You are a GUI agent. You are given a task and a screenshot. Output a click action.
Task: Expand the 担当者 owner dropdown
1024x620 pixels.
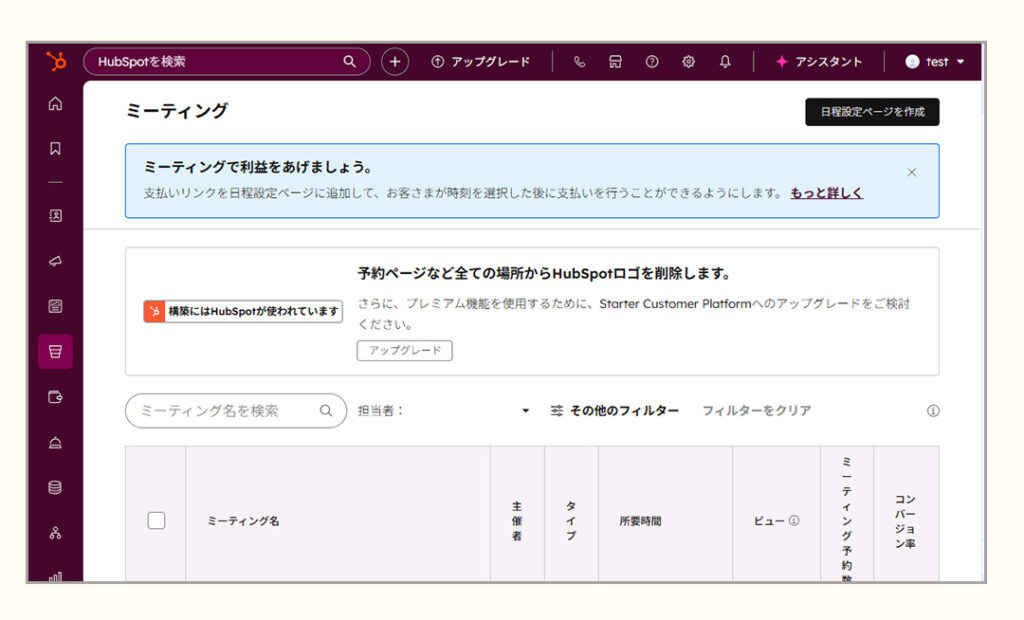[525, 411]
